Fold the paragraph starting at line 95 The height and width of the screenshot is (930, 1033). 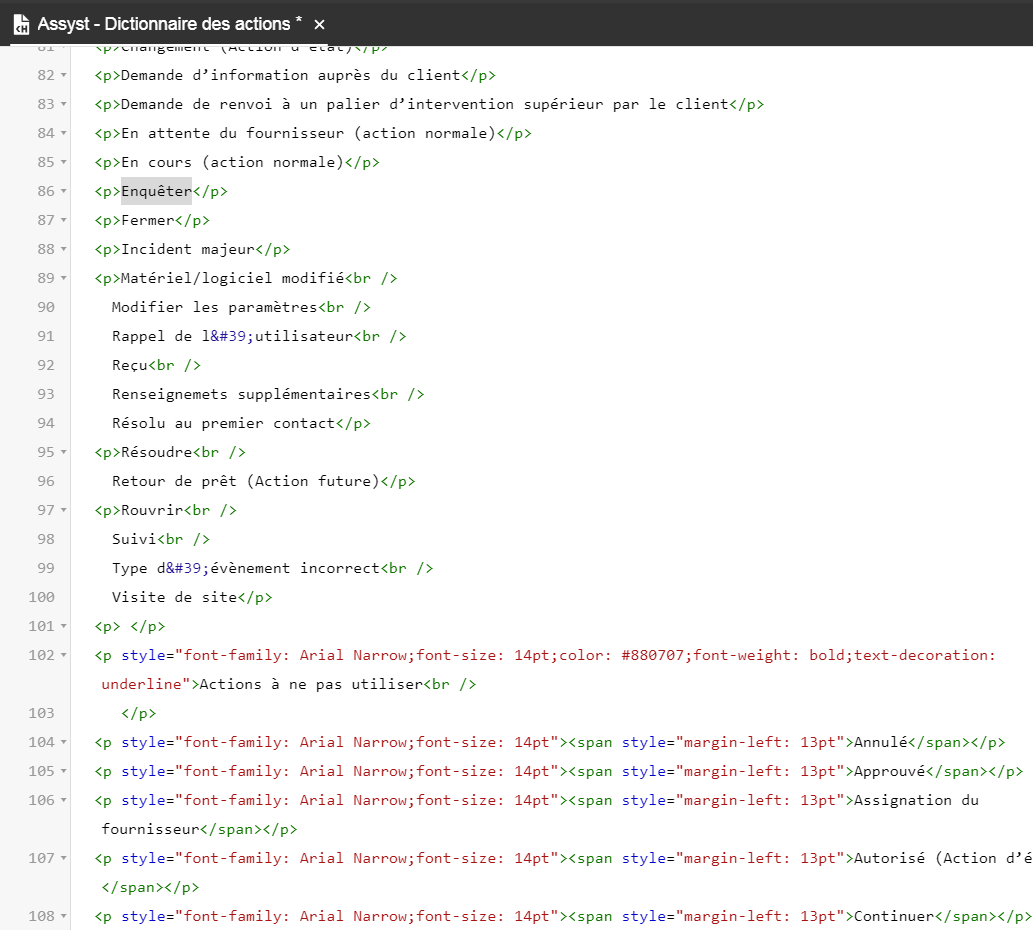[64, 452]
